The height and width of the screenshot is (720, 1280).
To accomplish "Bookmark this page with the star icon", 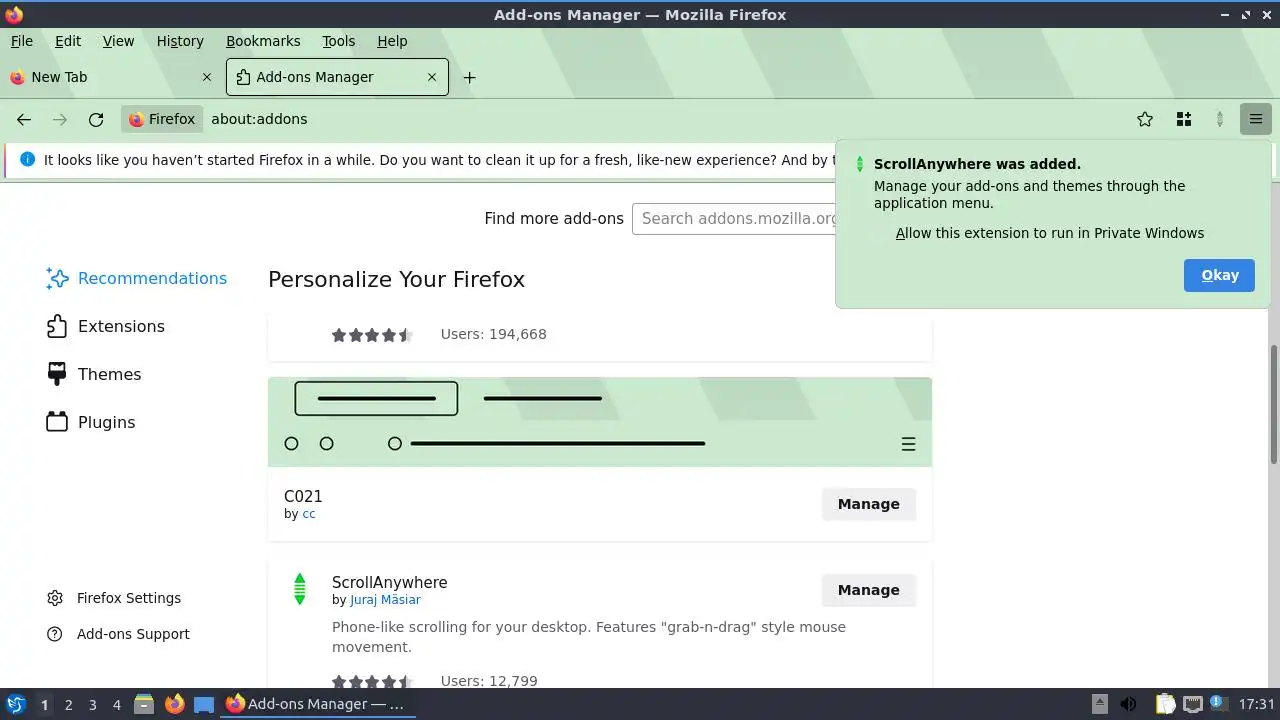I will (x=1145, y=119).
